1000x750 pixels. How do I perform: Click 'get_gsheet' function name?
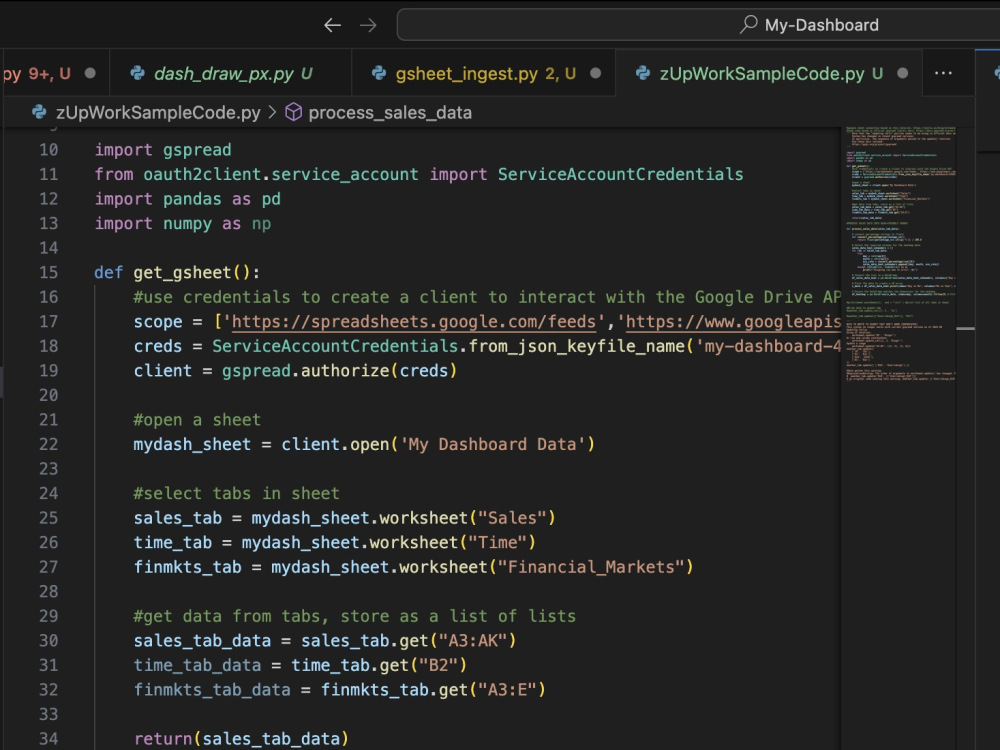click(182, 273)
